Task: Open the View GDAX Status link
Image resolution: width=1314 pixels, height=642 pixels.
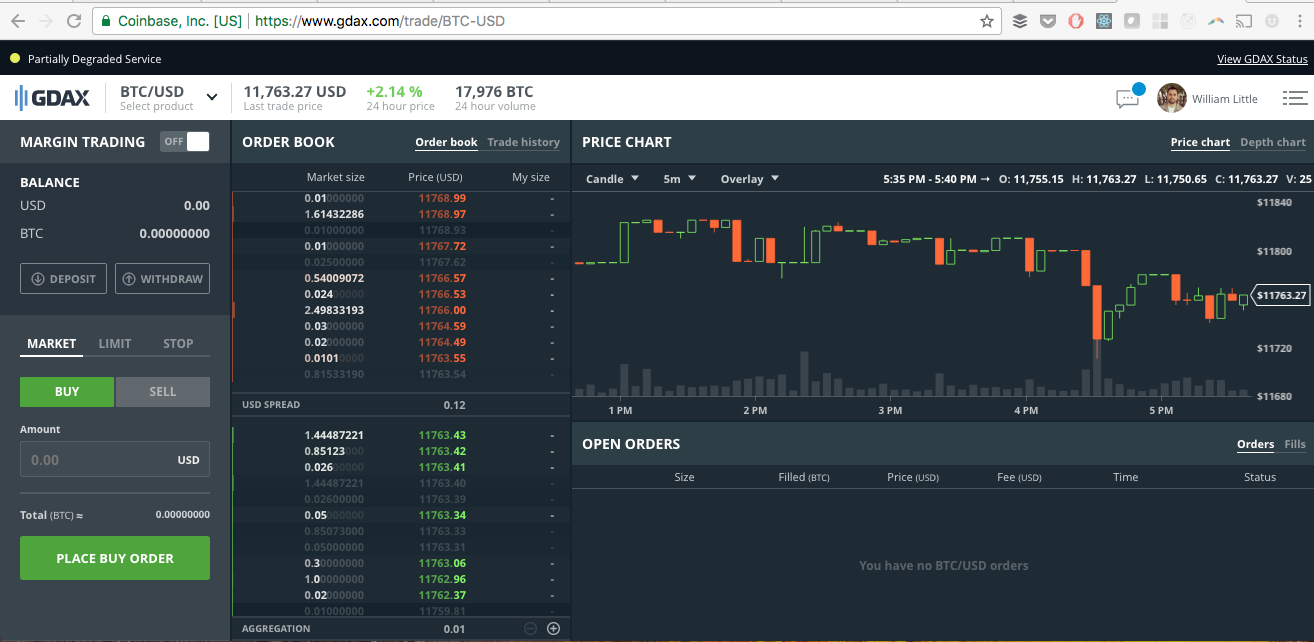Action: [x=1261, y=59]
